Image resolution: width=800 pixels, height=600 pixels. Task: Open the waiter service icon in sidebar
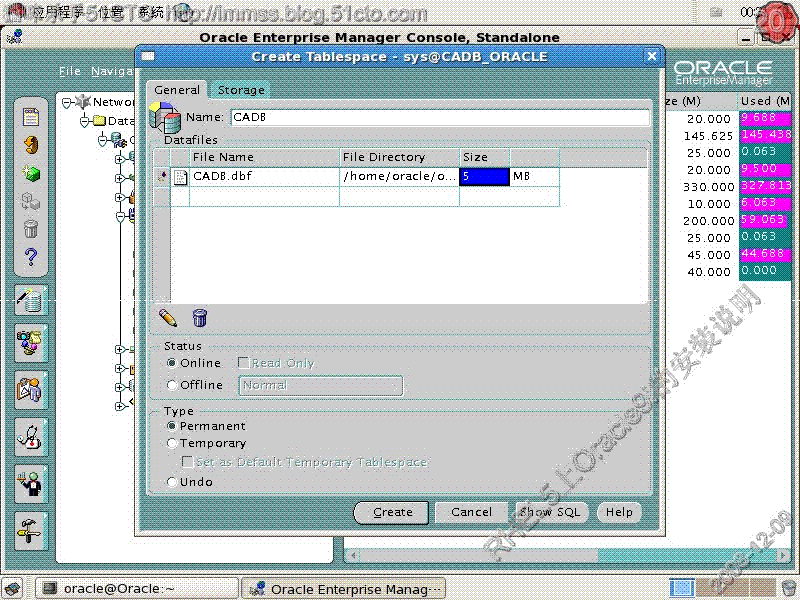click(x=31, y=484)
